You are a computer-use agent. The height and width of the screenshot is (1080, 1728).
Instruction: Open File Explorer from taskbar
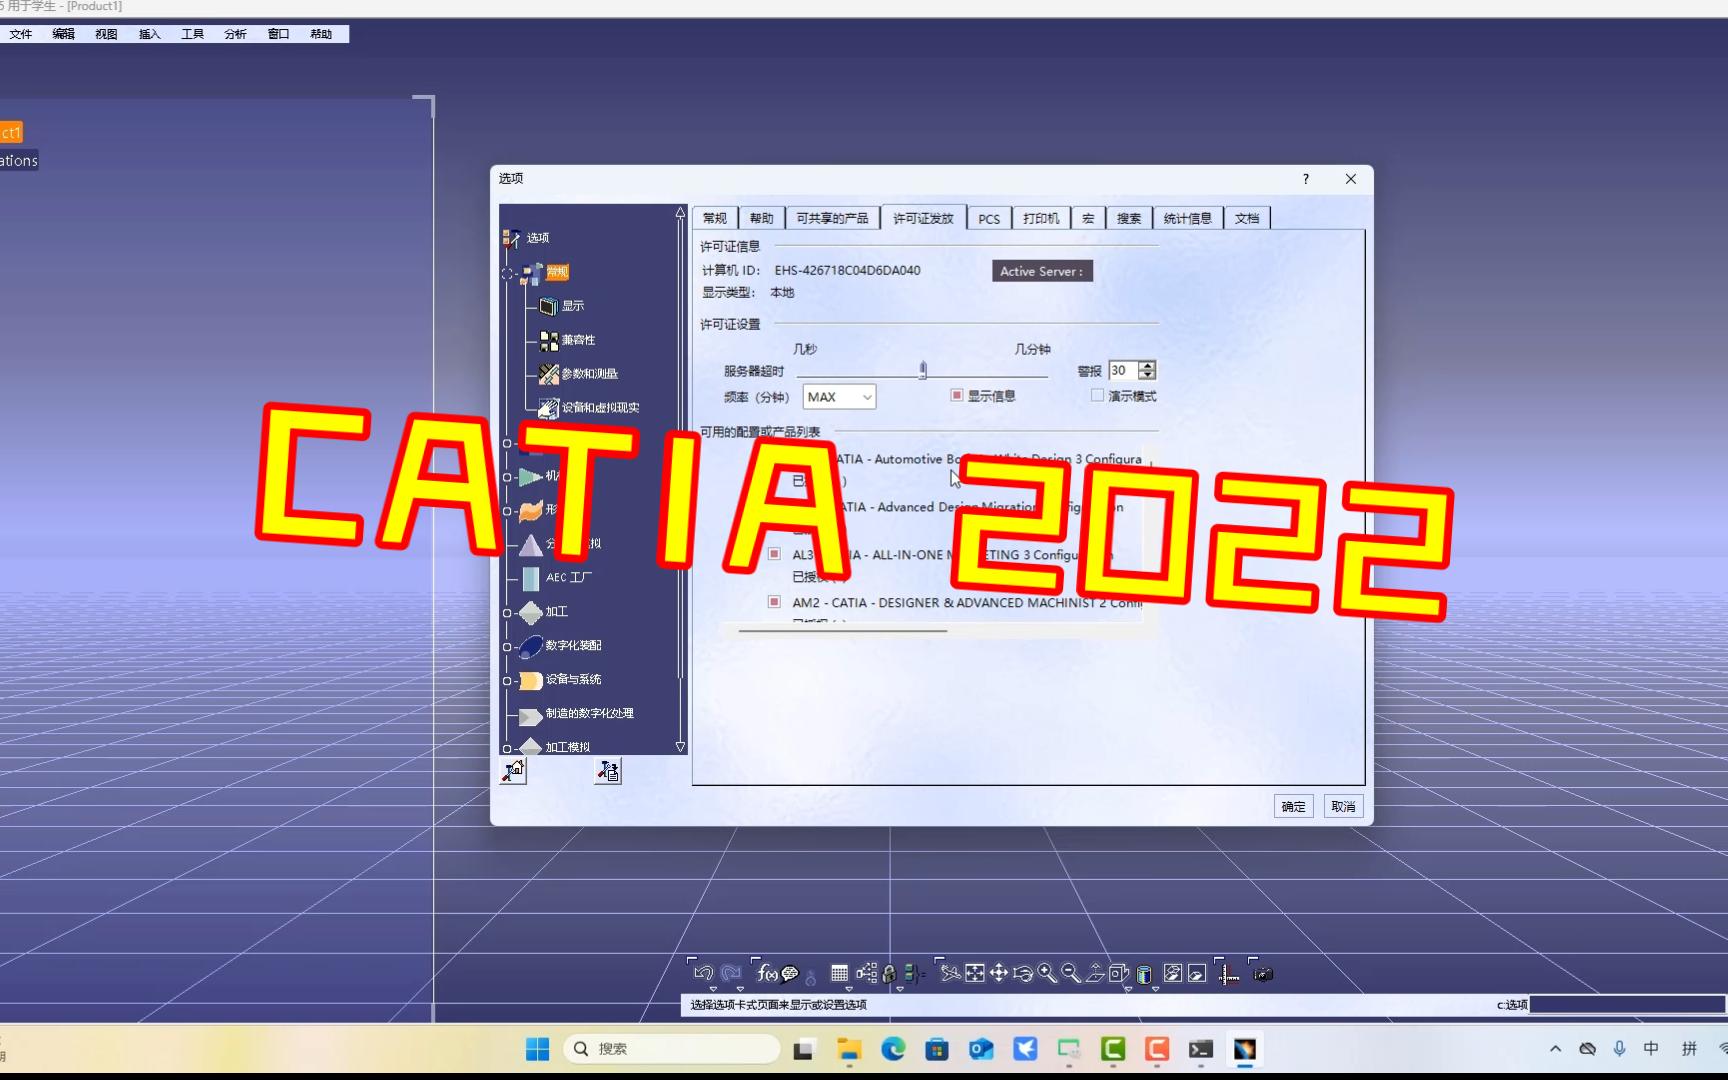pyautogui.click(x=849, y=1048)
